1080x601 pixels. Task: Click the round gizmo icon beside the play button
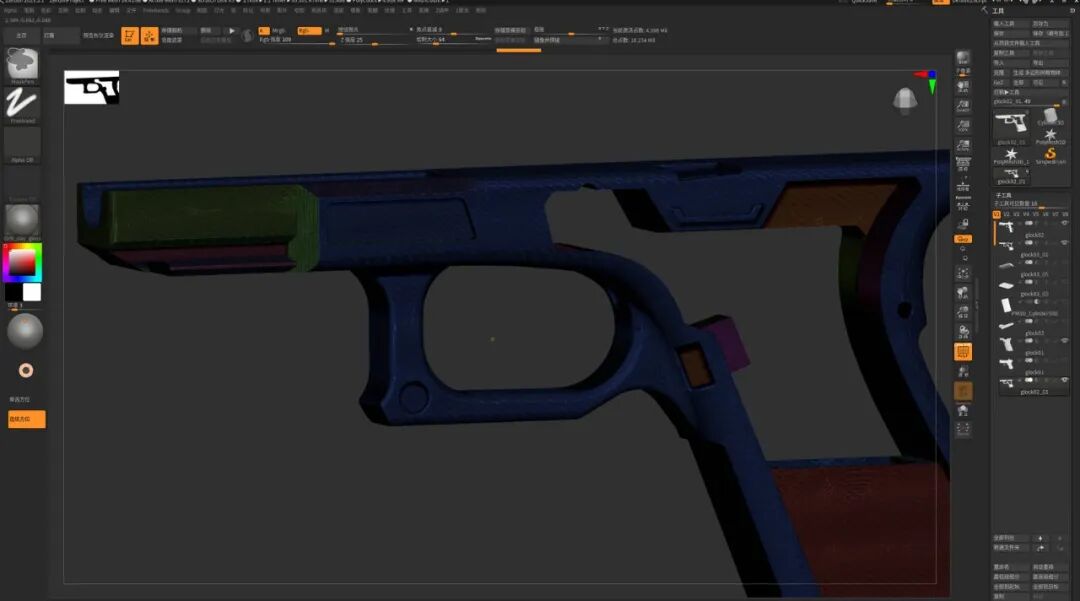tap(247, 36)
